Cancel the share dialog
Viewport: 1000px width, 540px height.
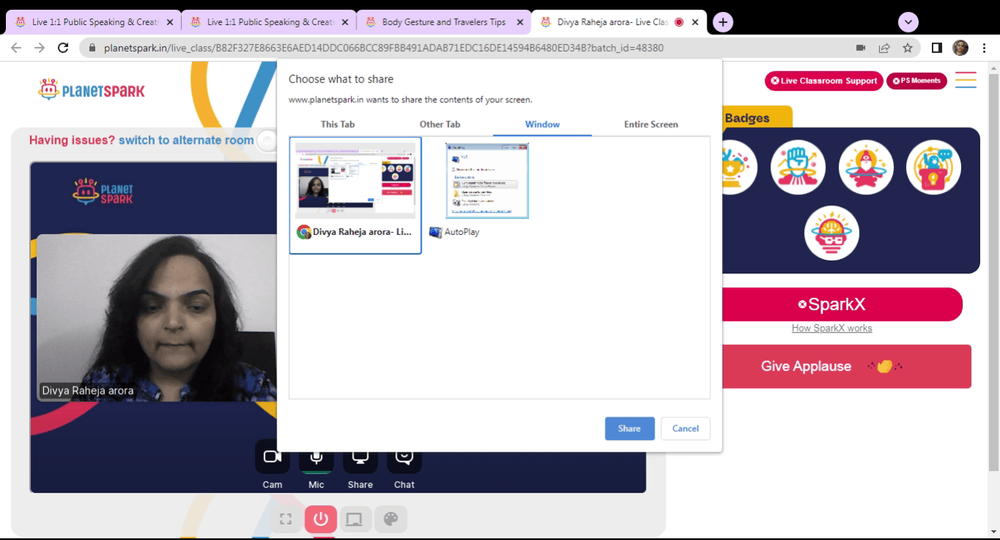(686, 428)
